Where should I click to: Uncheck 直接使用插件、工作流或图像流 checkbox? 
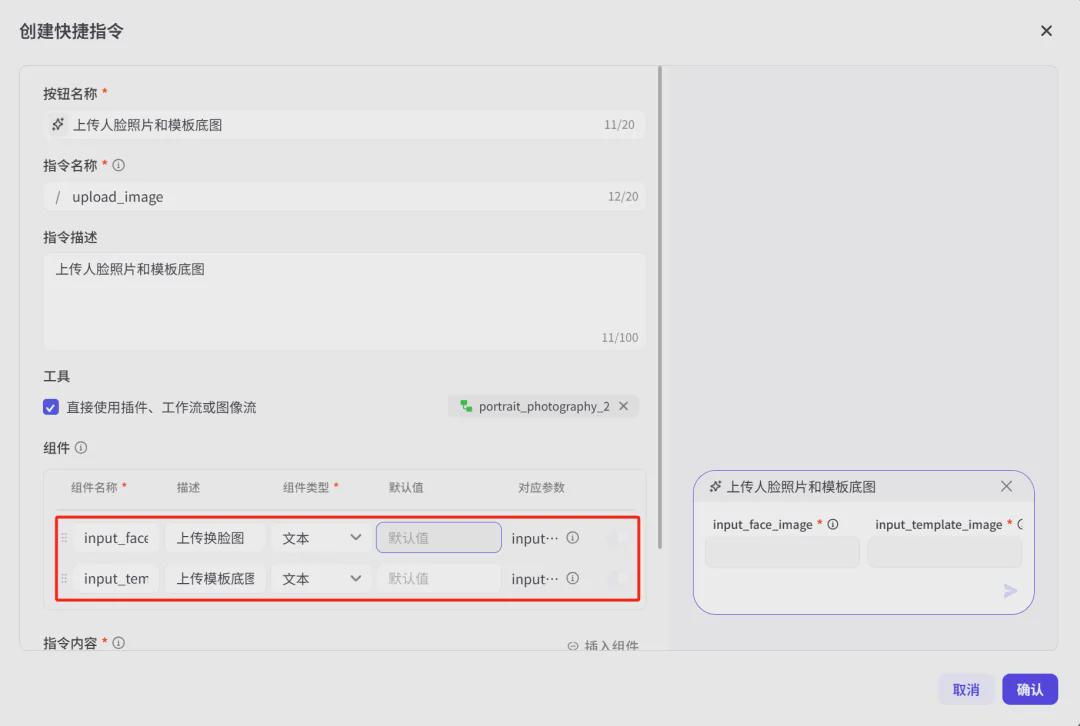(x=51, y=406)
